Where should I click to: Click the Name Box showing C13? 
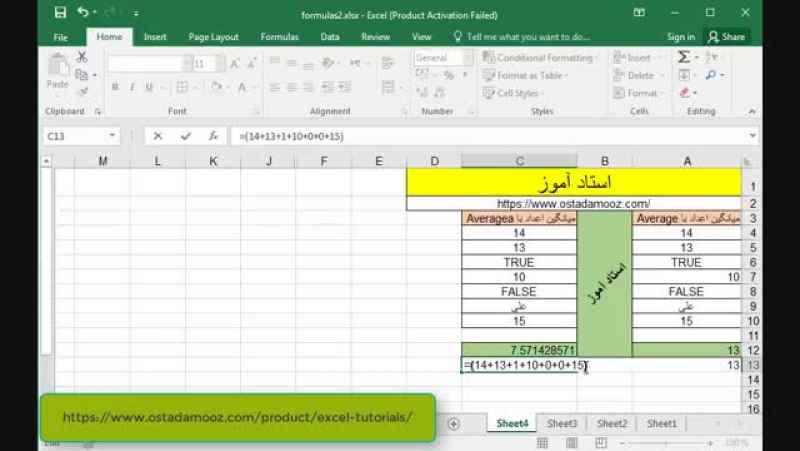click(x=82, y=136)
